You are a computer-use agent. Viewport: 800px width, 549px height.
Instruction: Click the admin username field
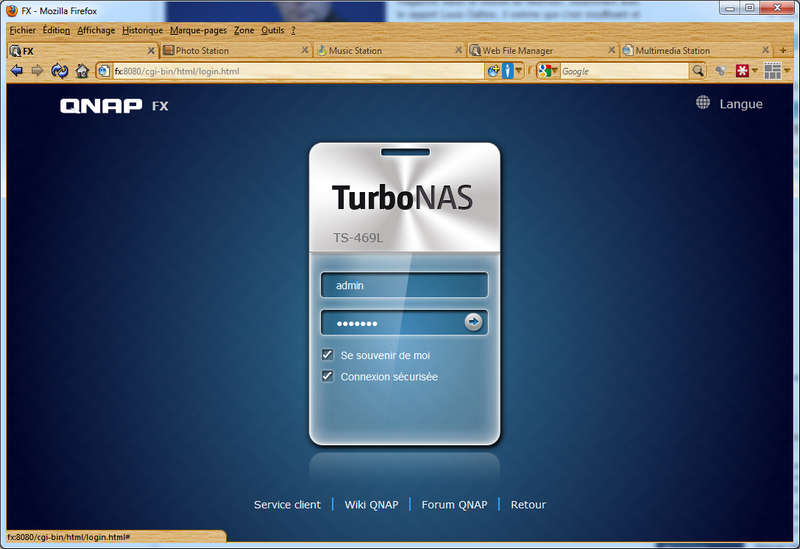[x=404, y=285]
